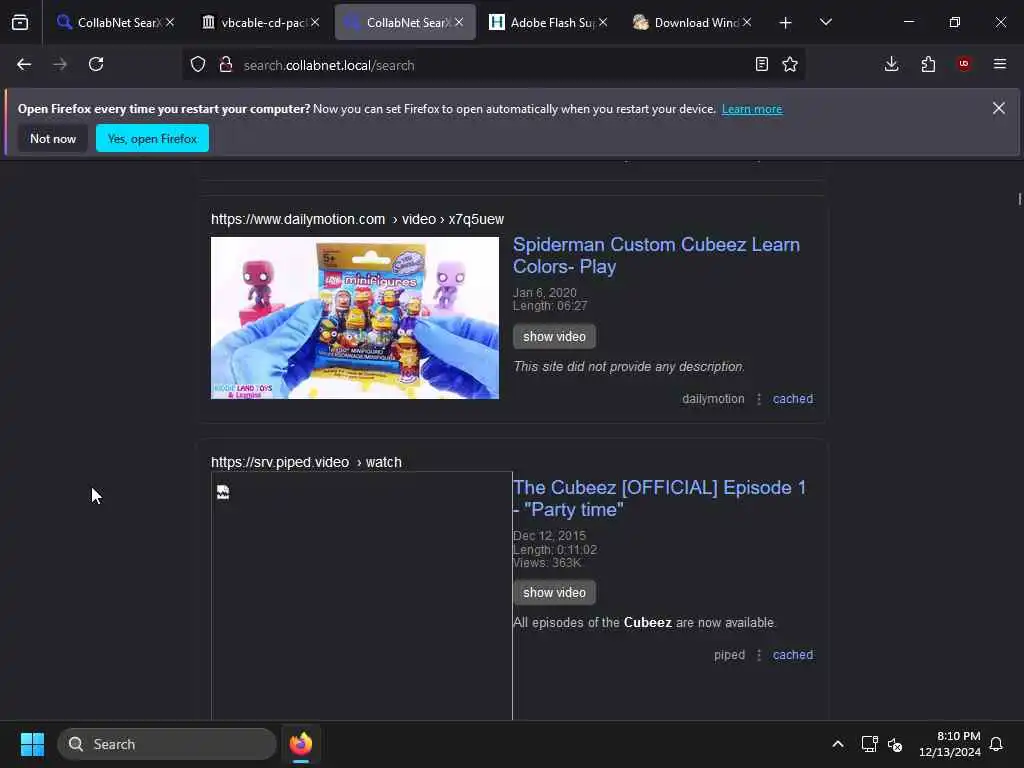Click the network display tray icon

click(x=869, y=744)
